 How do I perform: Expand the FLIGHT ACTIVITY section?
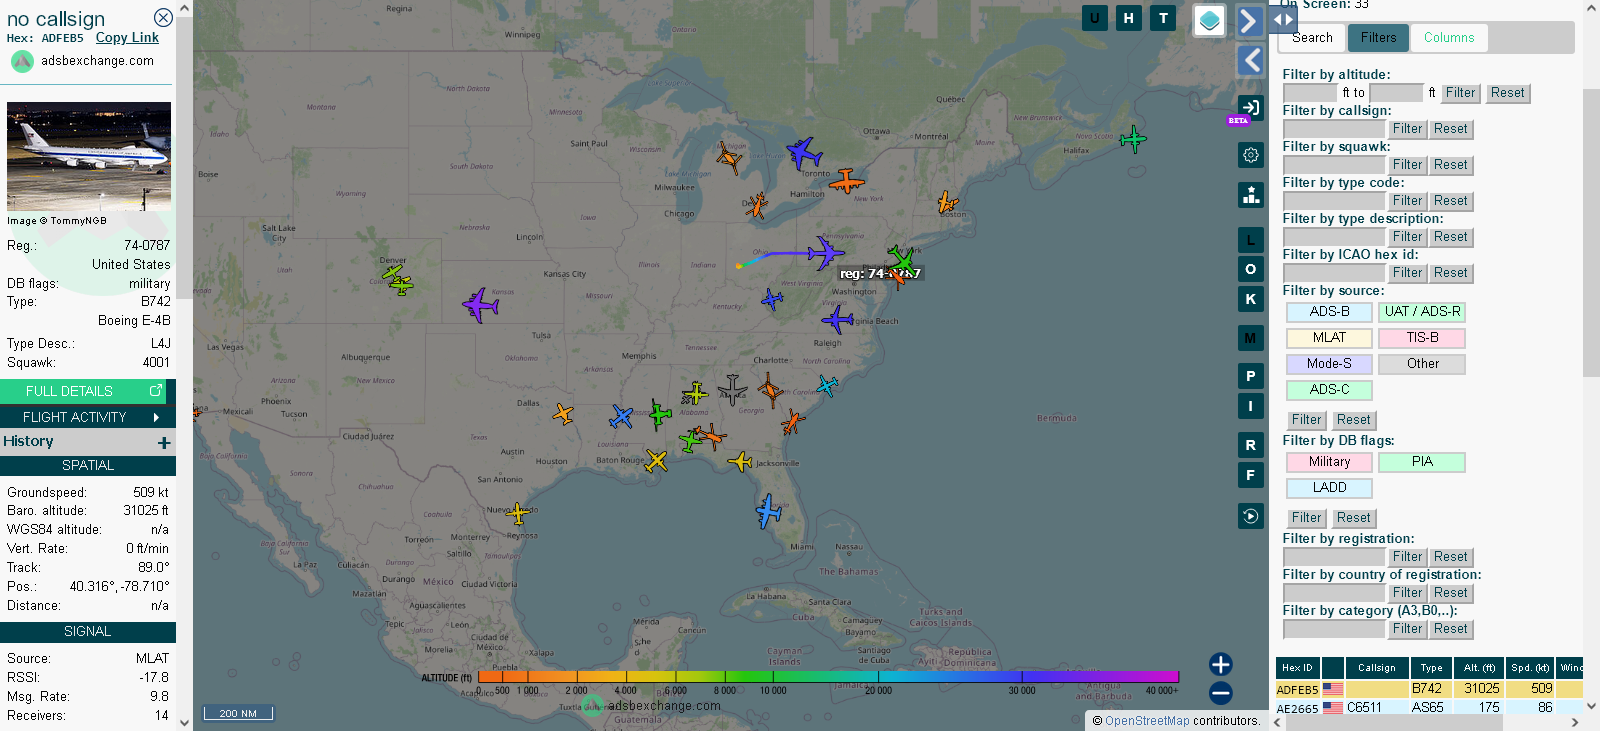click(88, 417)
